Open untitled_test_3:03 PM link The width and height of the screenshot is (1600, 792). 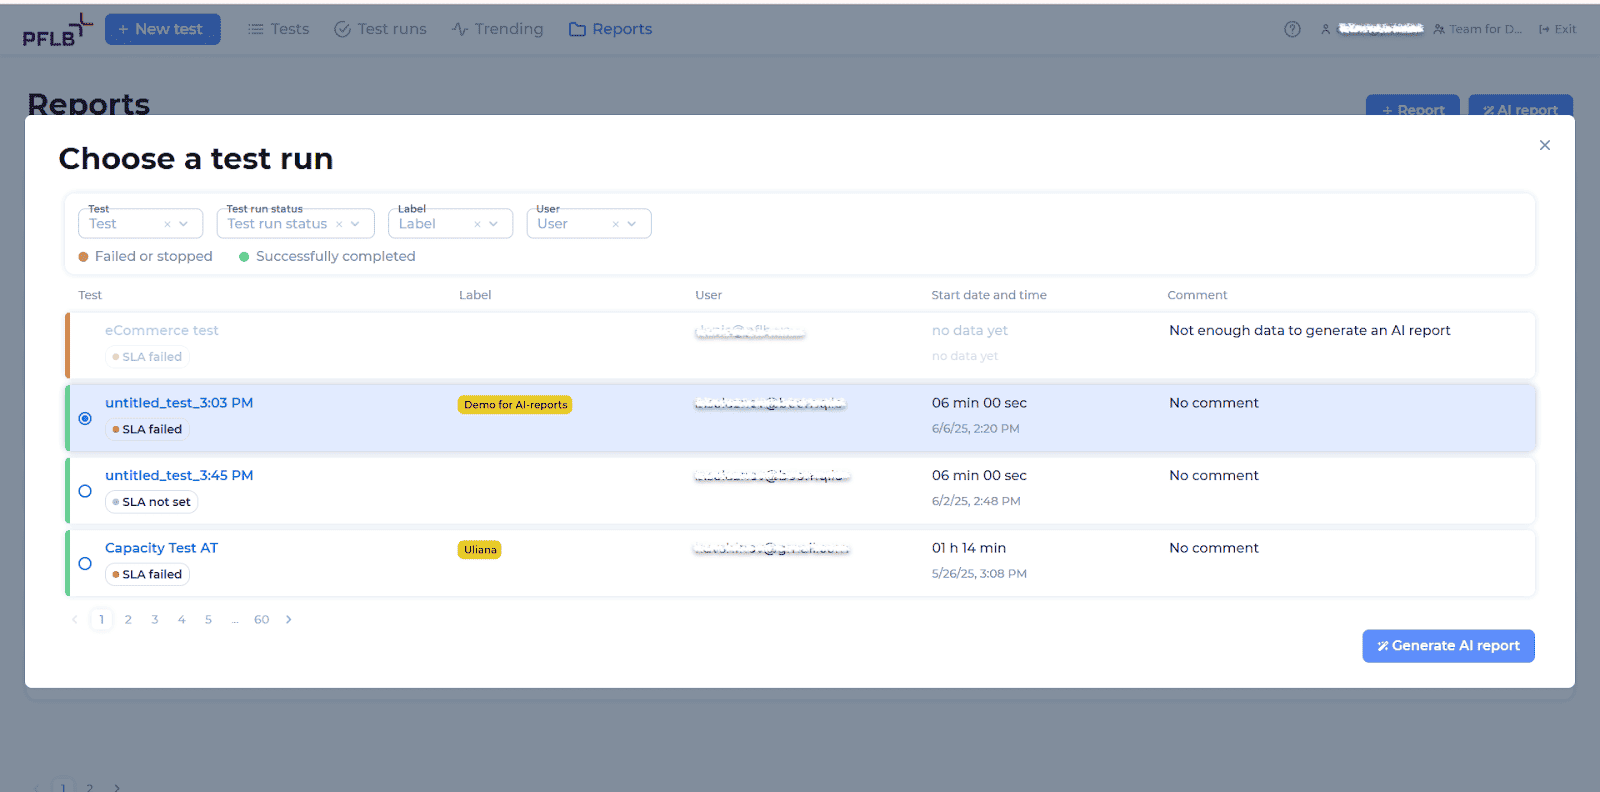pyautogui.click(x=179, y=403)
